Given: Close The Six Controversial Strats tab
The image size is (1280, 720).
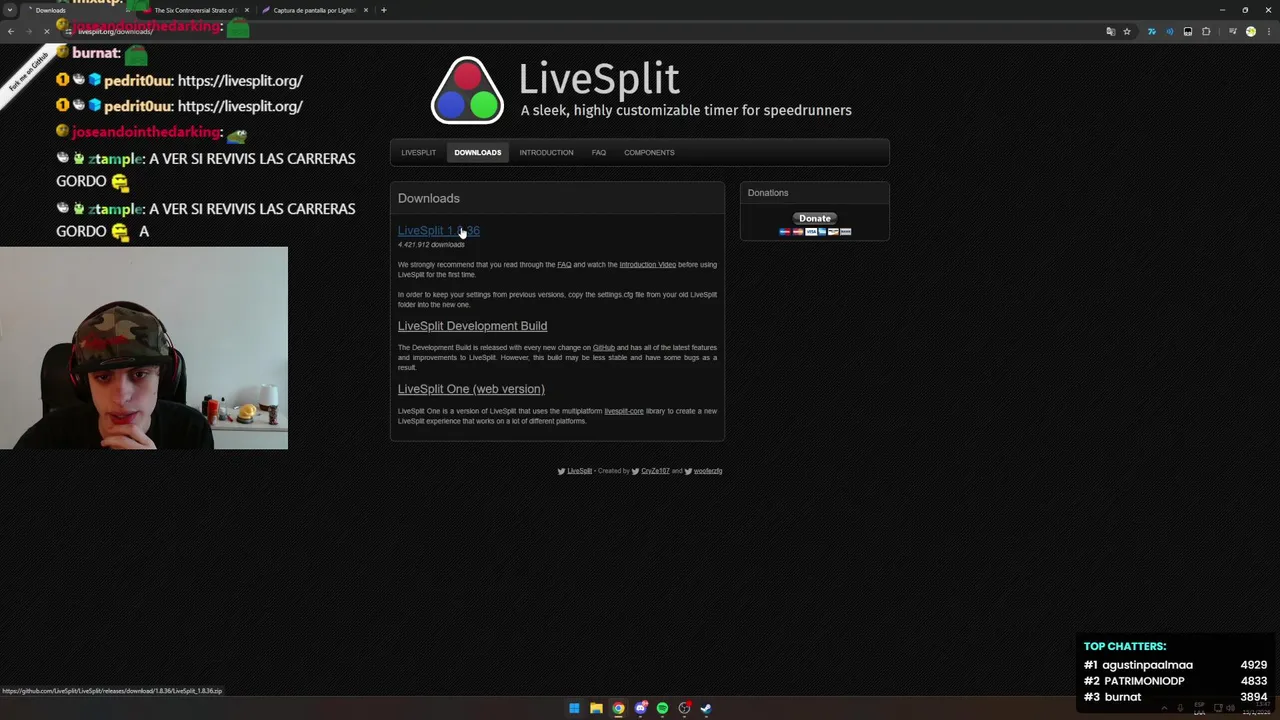Looking at the screenshot, I should point(247,10).
